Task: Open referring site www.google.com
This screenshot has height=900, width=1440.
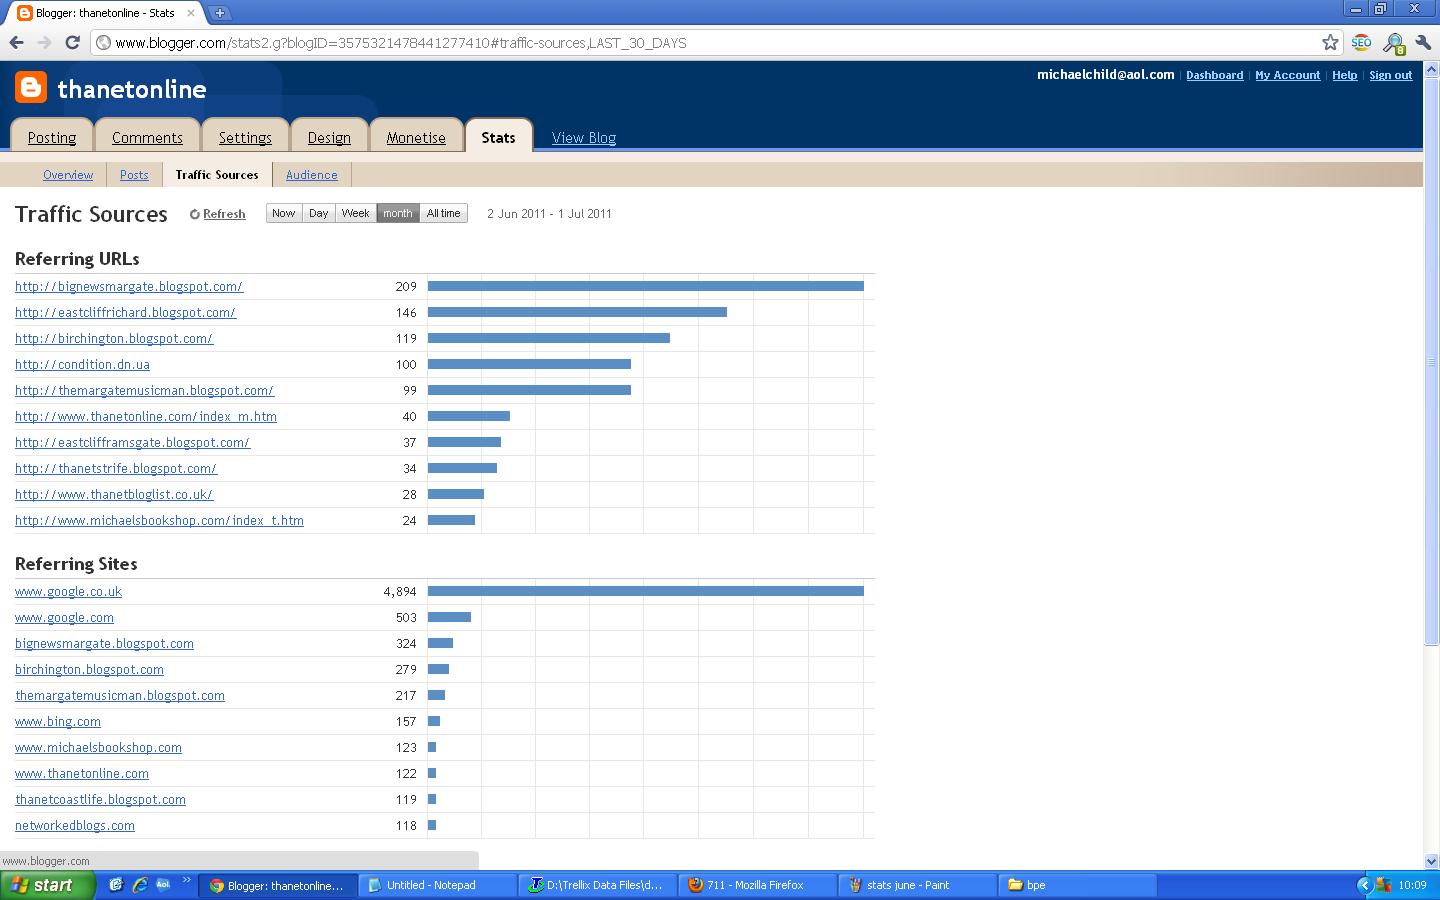Action: pyautogui.click(x=64, y=617)
